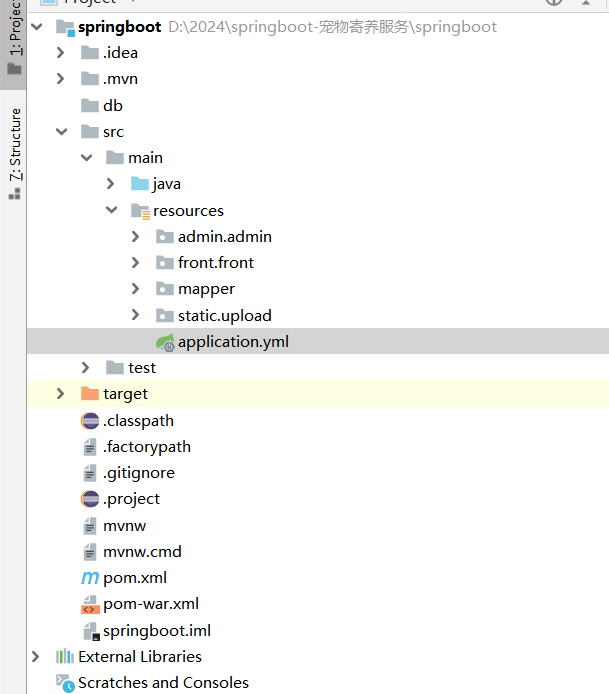Click the orange target folder icon

pos(90,394)
